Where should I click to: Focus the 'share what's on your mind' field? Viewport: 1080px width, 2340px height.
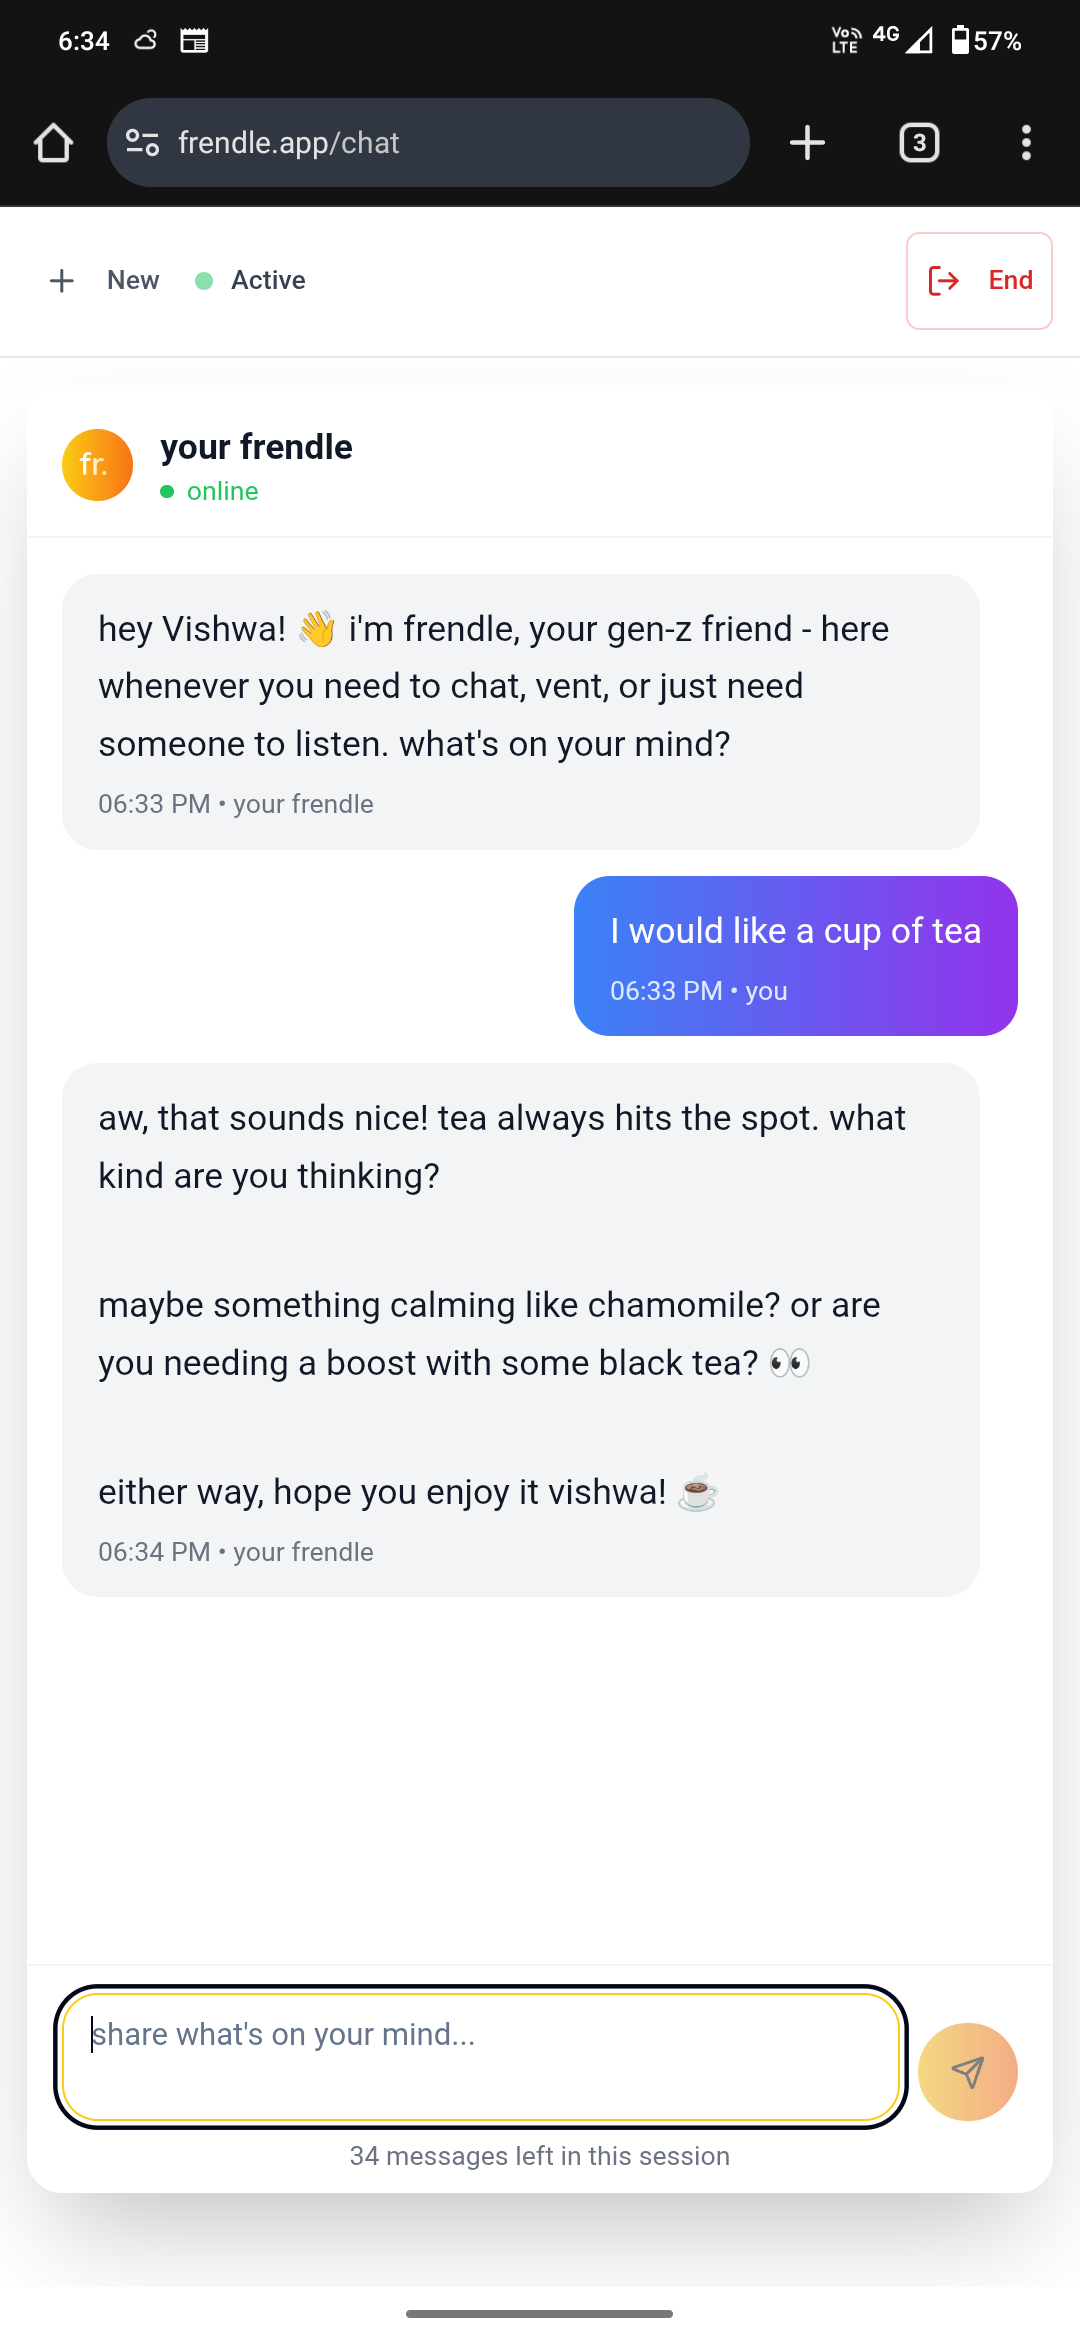click(x=480, y=2056)
